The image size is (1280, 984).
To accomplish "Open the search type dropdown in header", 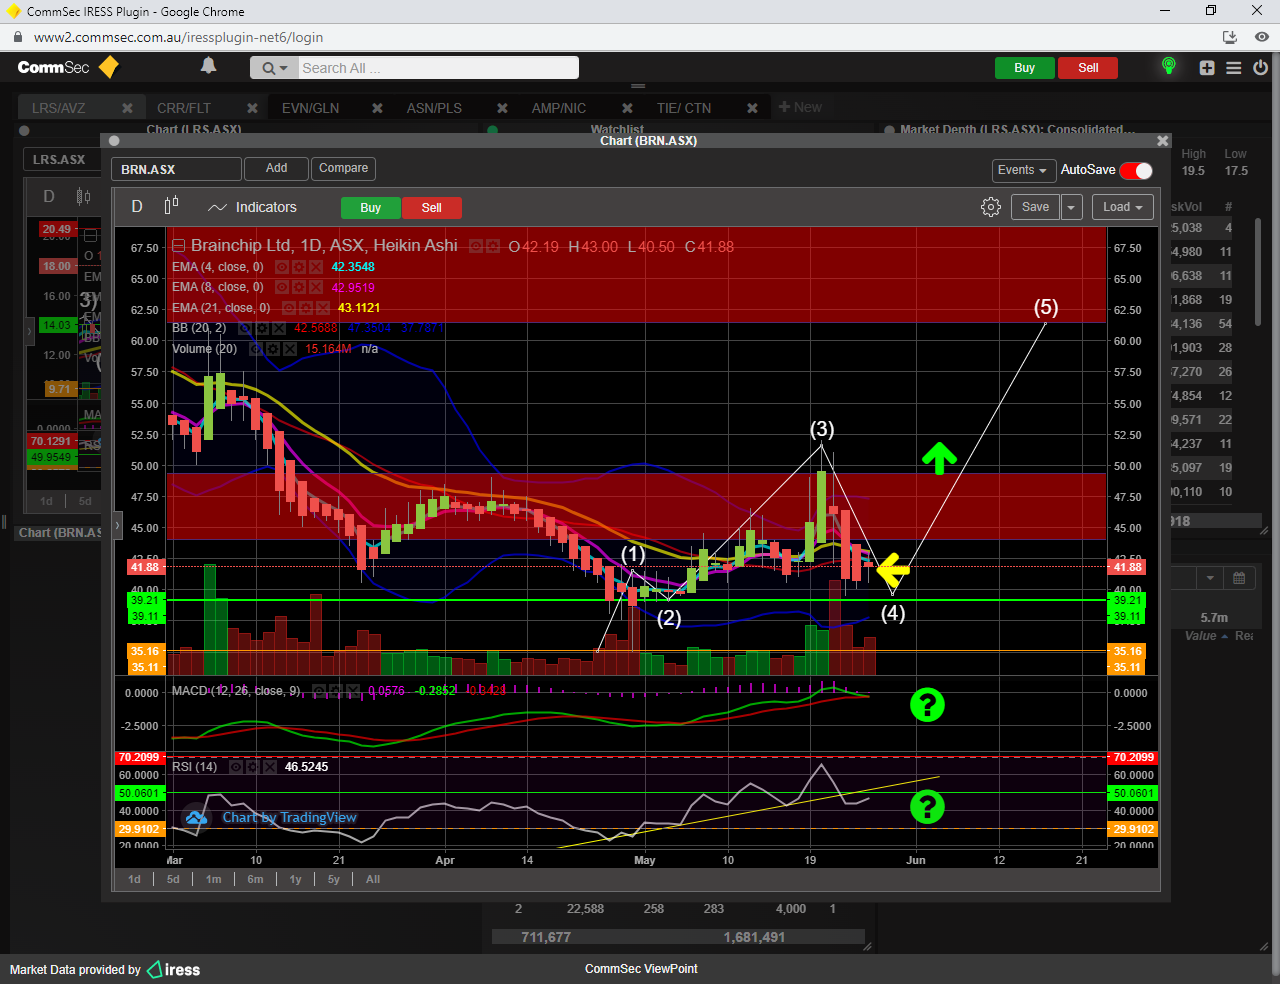I will coord(274,68).
